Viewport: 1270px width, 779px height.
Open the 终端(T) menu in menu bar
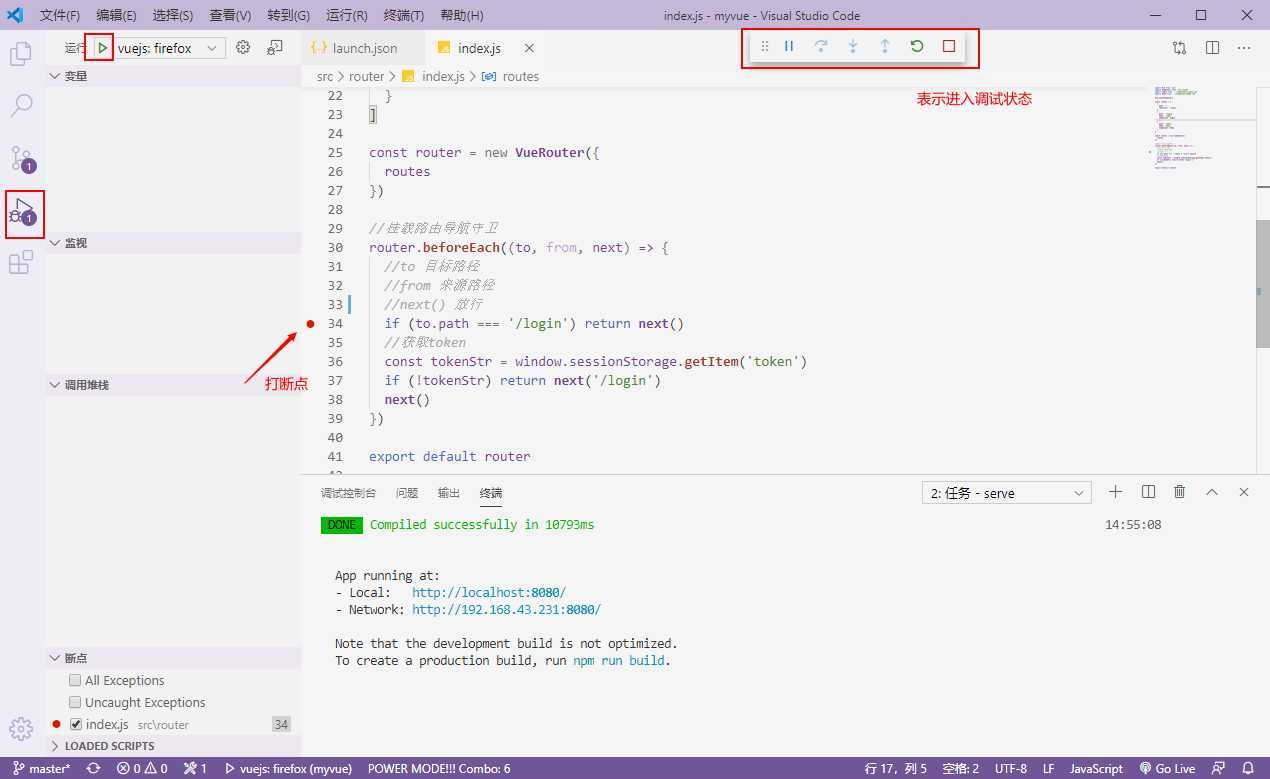[x=404, y=16]
